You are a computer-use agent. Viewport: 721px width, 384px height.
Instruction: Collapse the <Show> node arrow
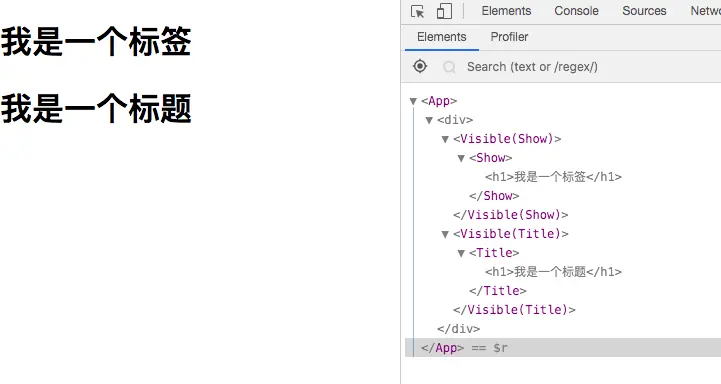click(461, 159)
